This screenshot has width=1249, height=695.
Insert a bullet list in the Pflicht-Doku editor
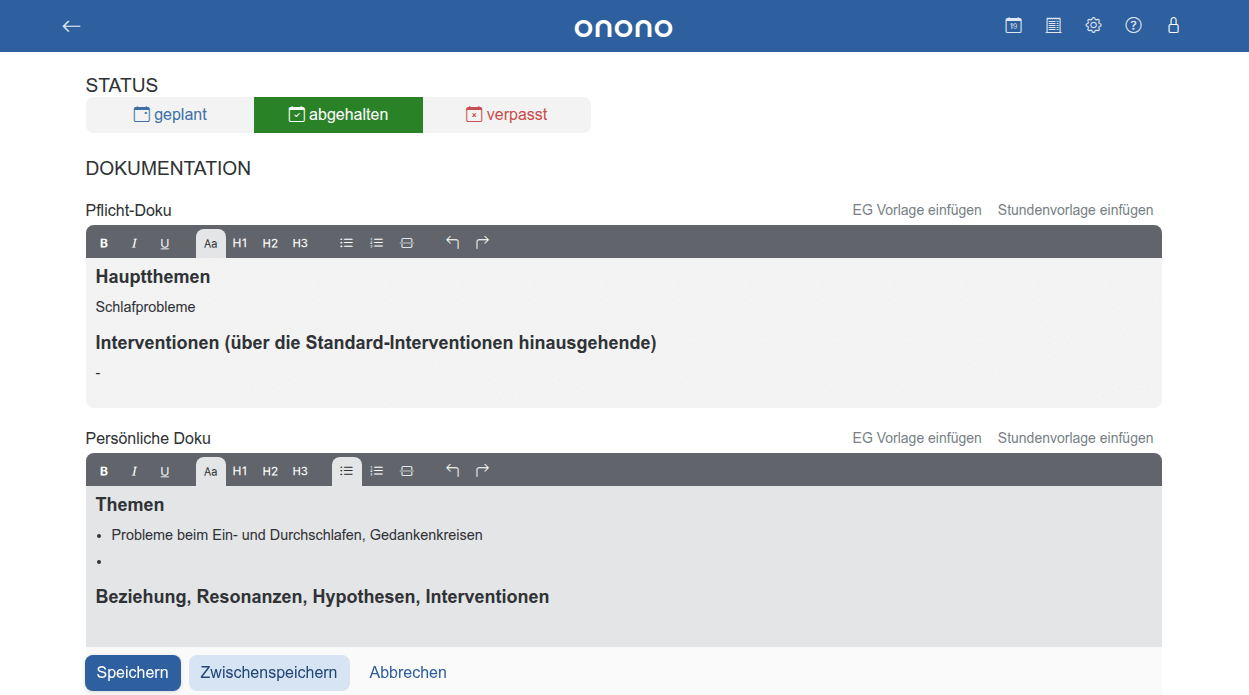346,242
